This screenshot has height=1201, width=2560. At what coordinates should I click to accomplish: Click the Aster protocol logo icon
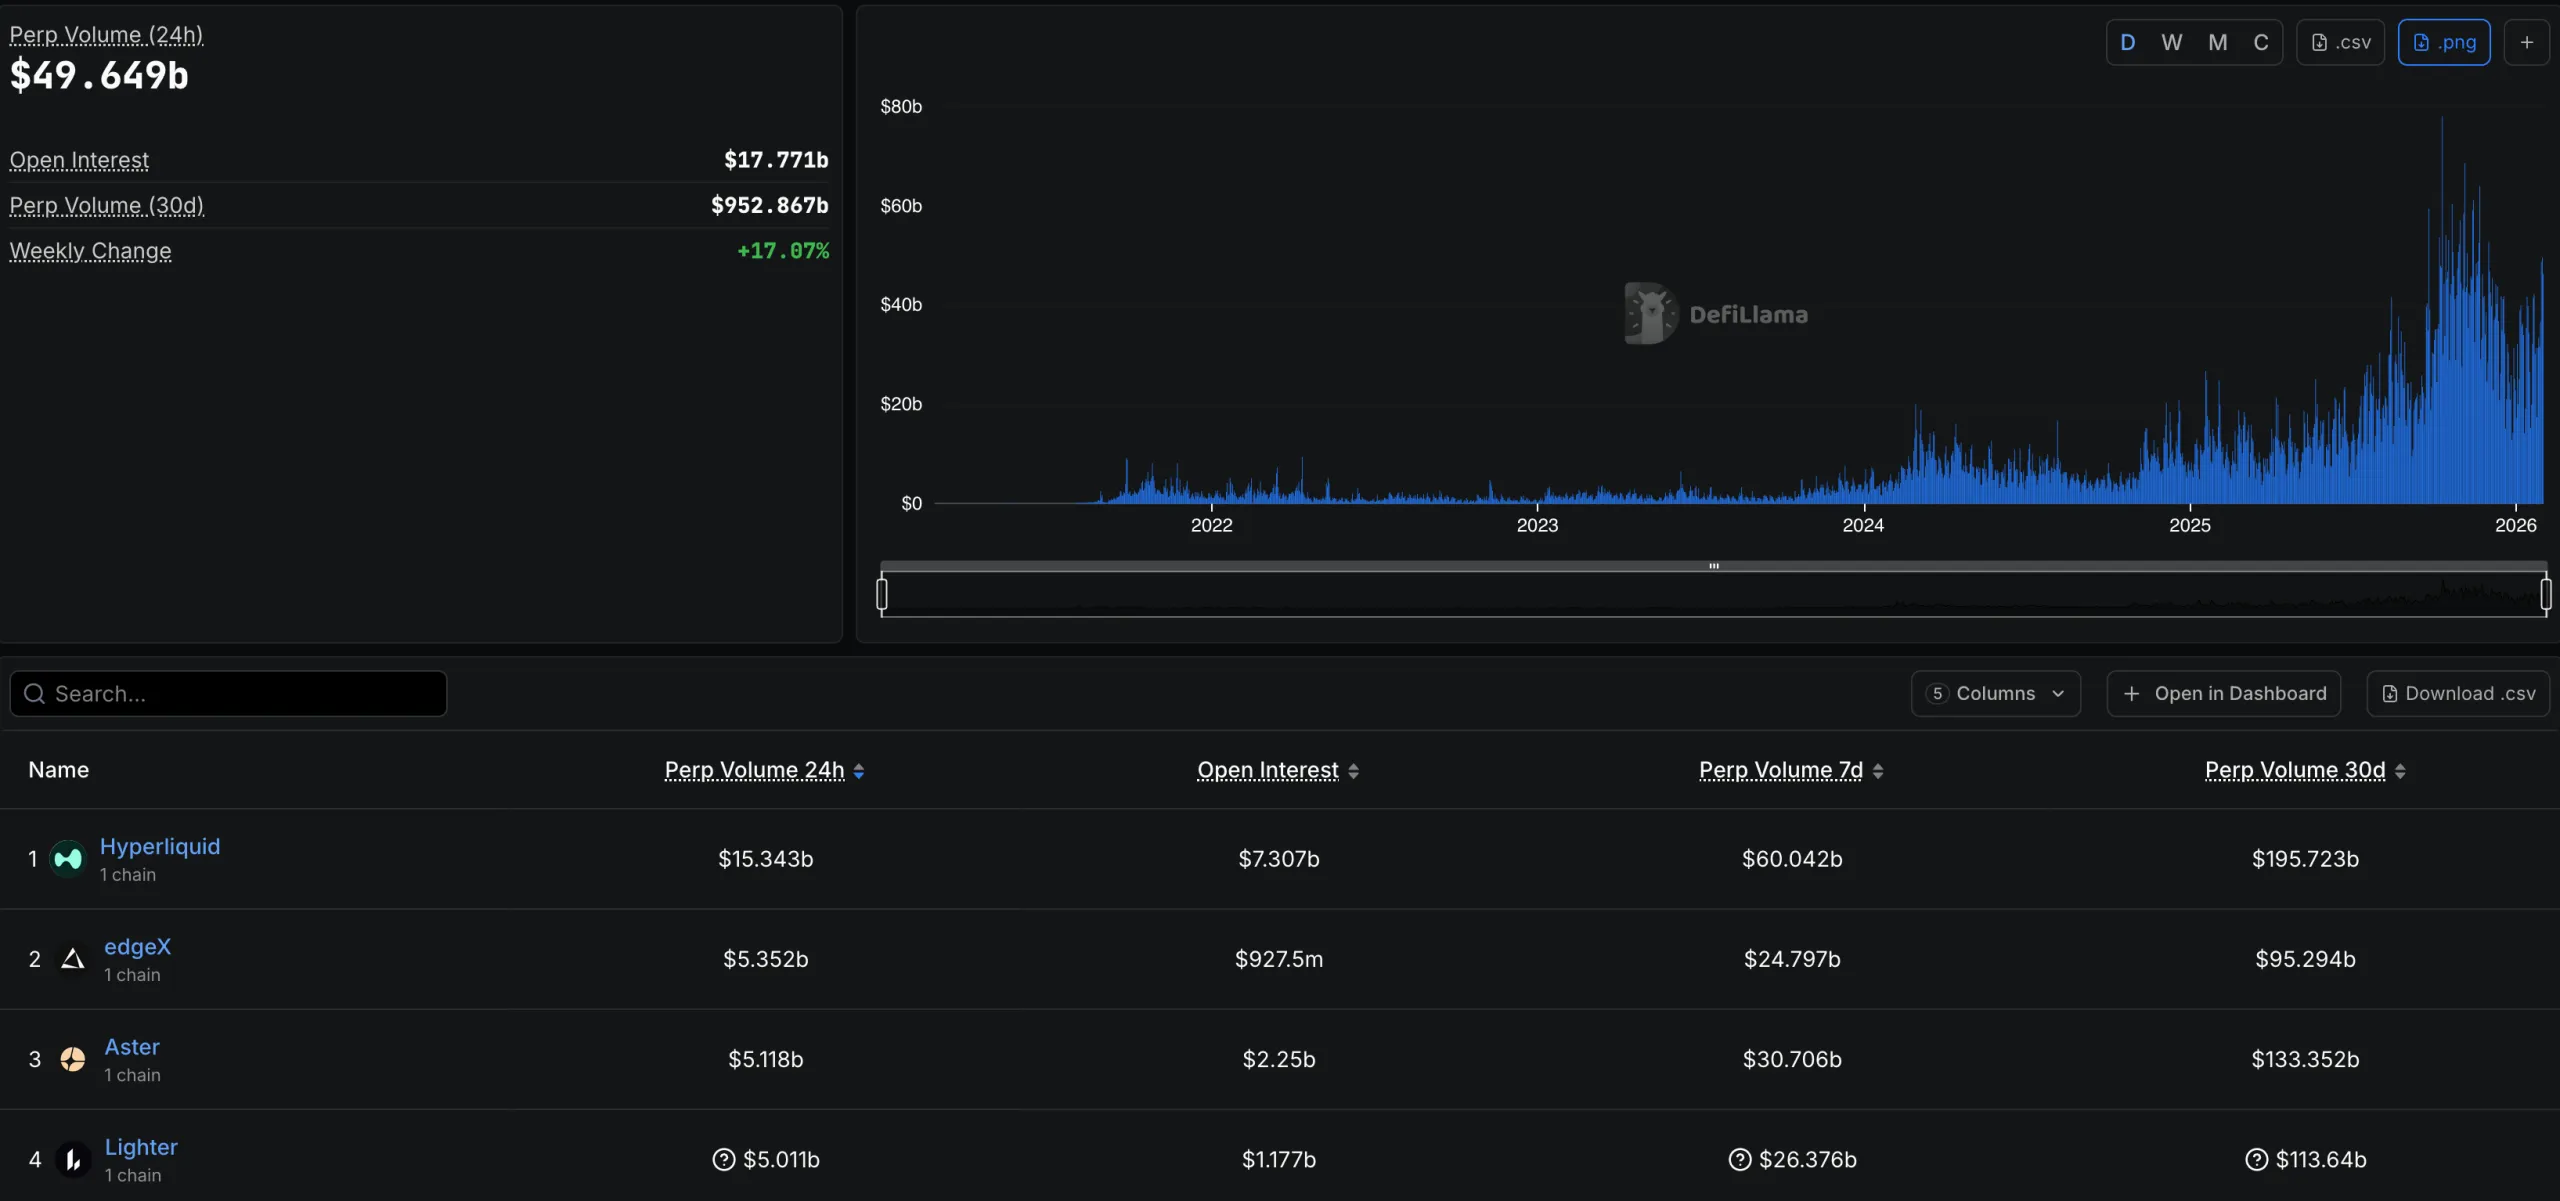[x=72, y=1059]
